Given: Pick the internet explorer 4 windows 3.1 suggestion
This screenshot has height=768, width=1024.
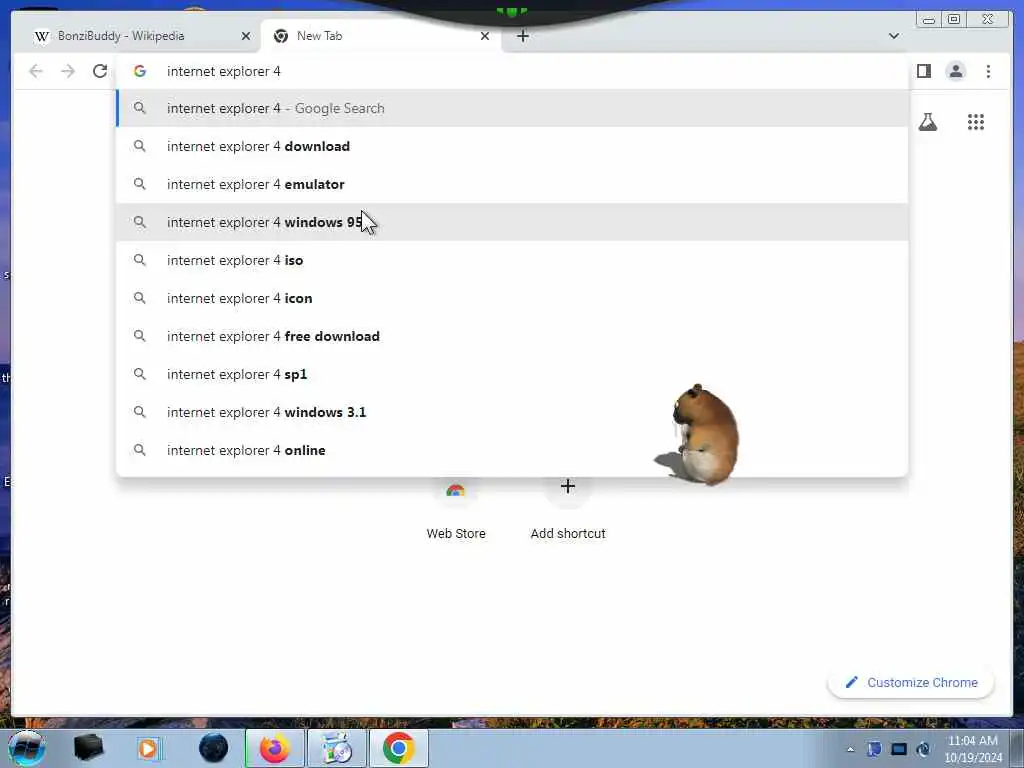Looking at the screenshot, I should click(512, 412).
